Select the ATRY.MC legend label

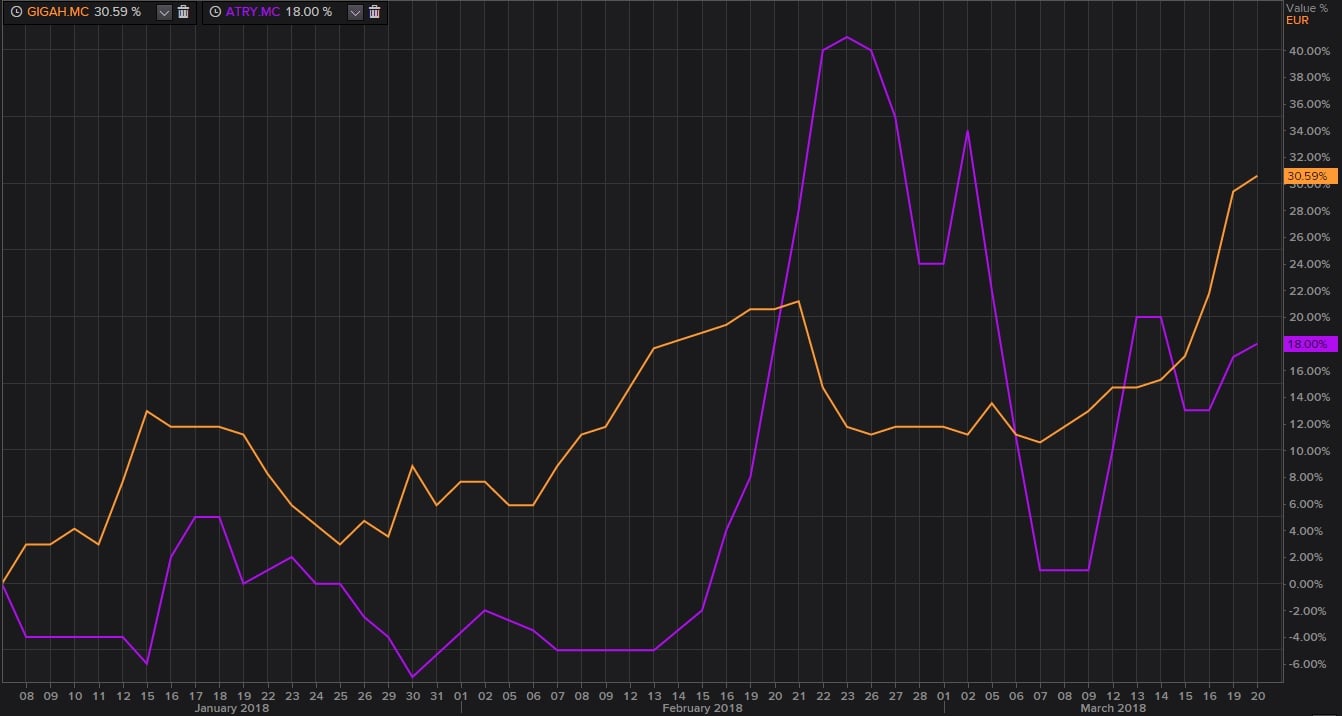253,12
